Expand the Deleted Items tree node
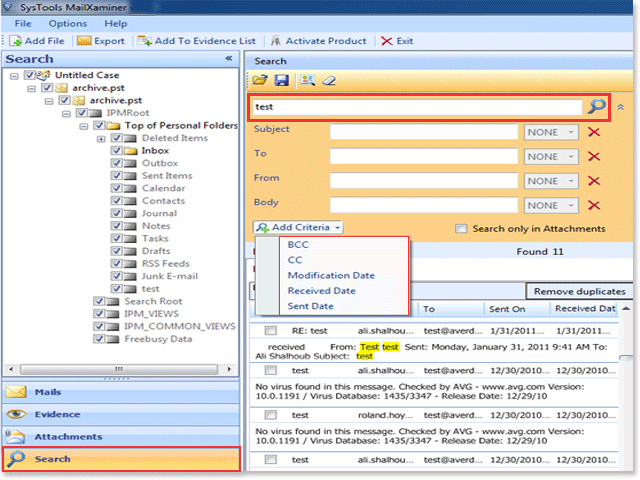 [x=100, y=139]
